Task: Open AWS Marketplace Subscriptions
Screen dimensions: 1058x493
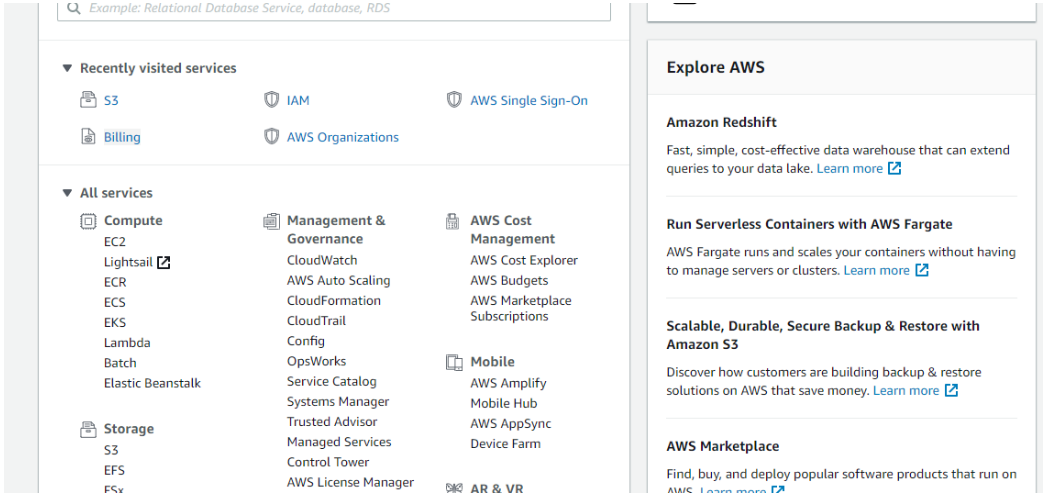Action: tap(521, 308)
